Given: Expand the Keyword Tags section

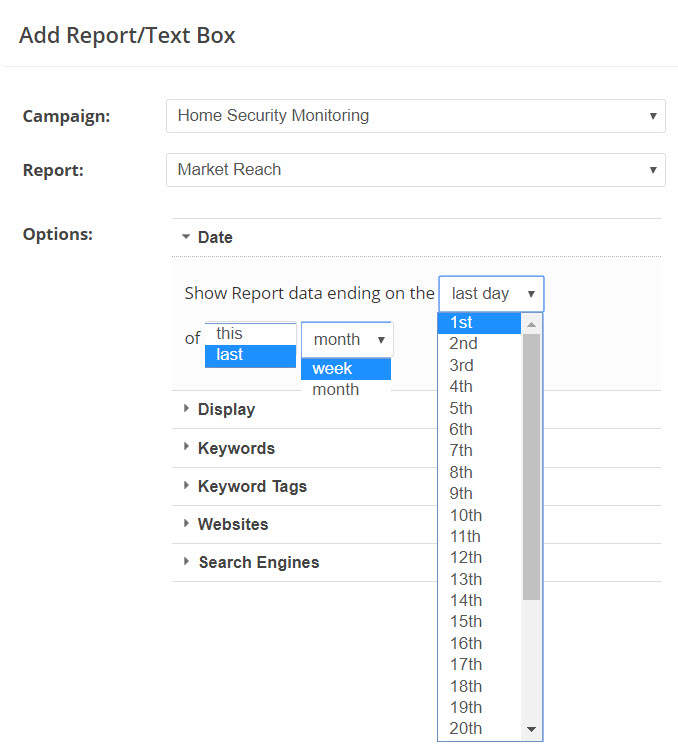Looking at the screenshot, I should (252, 486).
